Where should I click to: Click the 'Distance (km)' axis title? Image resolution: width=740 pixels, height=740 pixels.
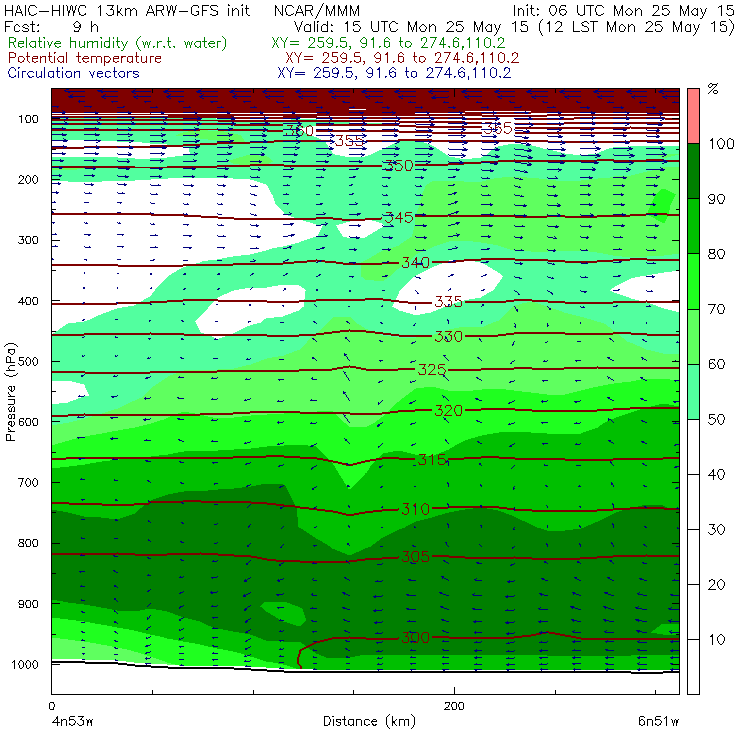click(370, 721)
